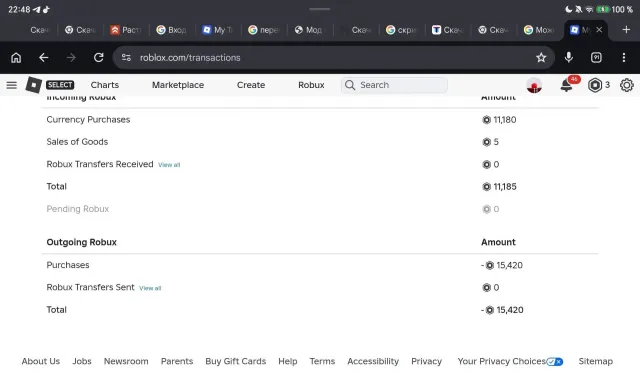640x384 pixels.
Task: Switch to the 'Мод' browser tab
Action: (x=309, y=30)
